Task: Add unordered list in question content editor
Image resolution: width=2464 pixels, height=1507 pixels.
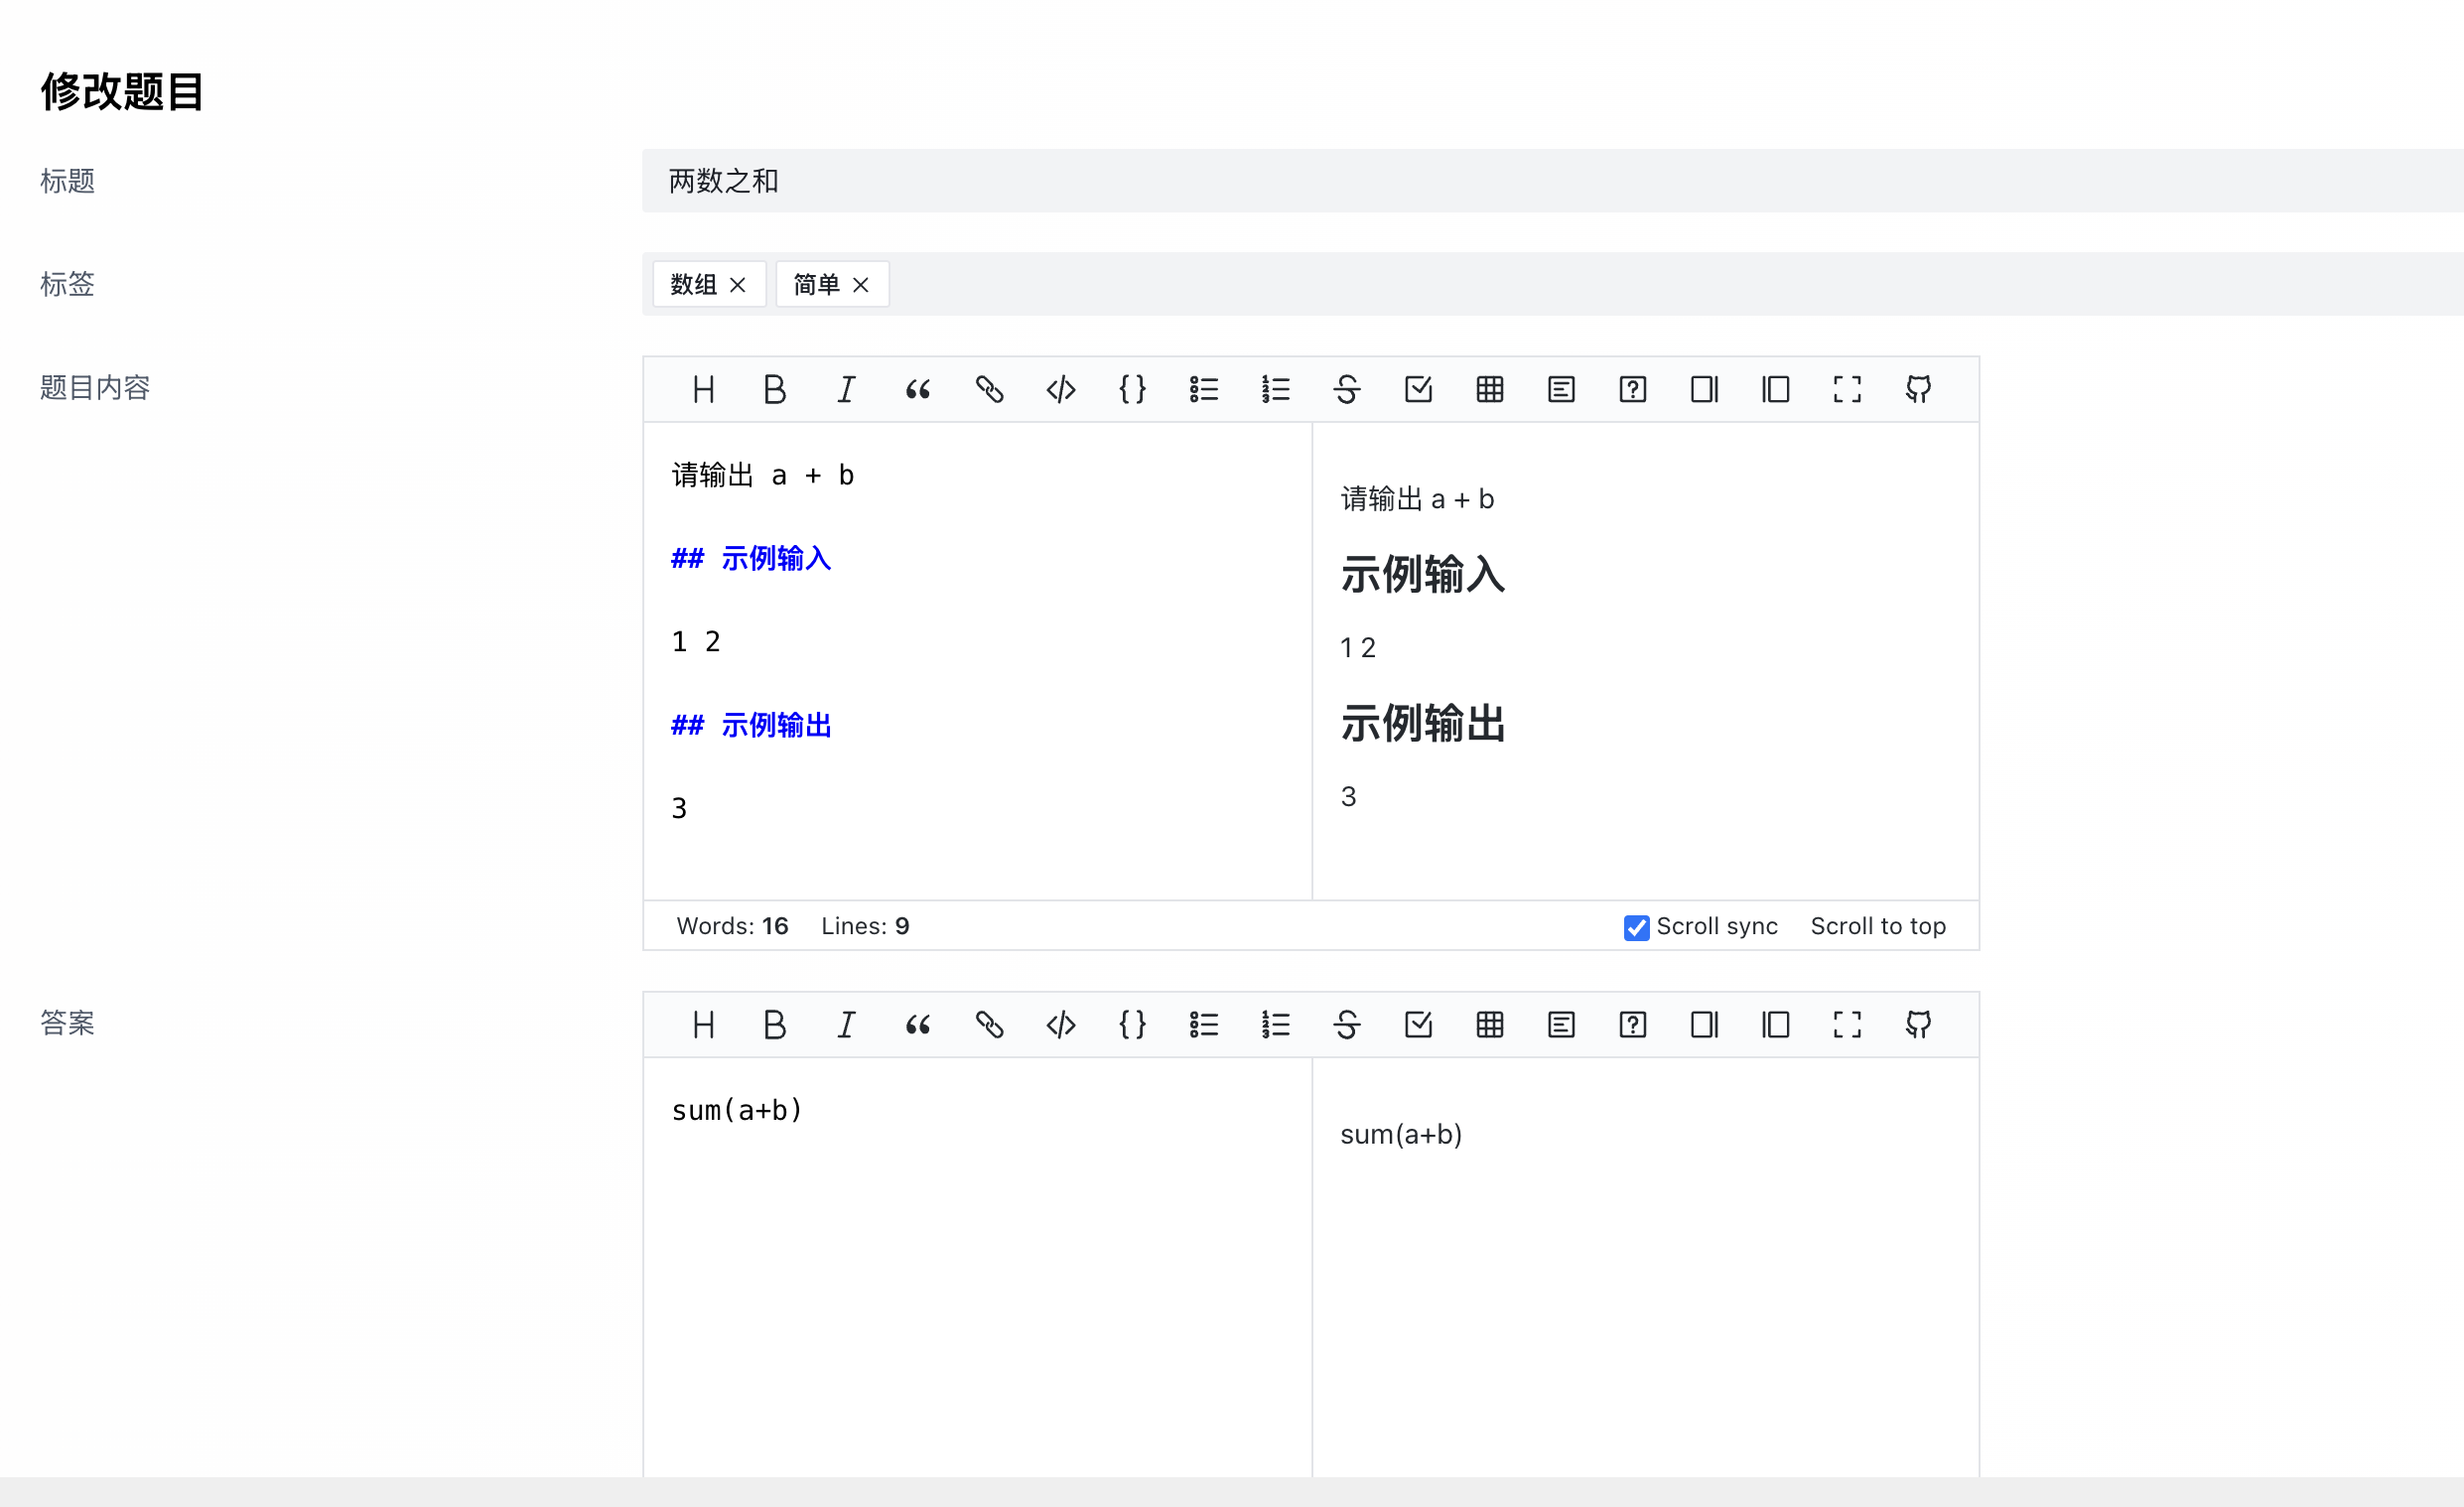Action: 1203,389
